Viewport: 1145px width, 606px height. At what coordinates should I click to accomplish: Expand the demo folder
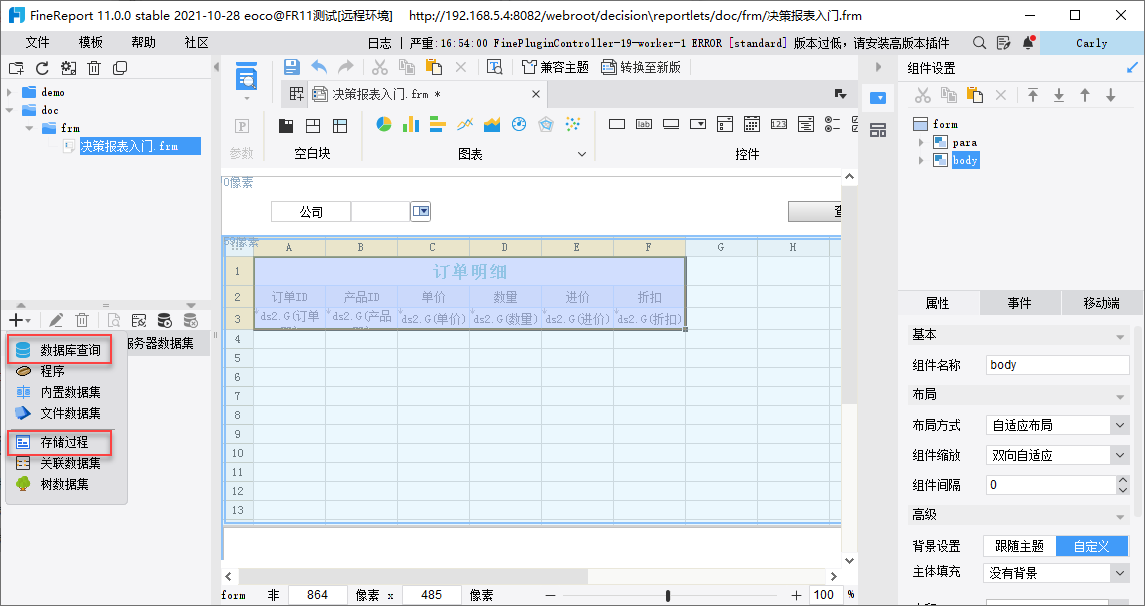9,93
